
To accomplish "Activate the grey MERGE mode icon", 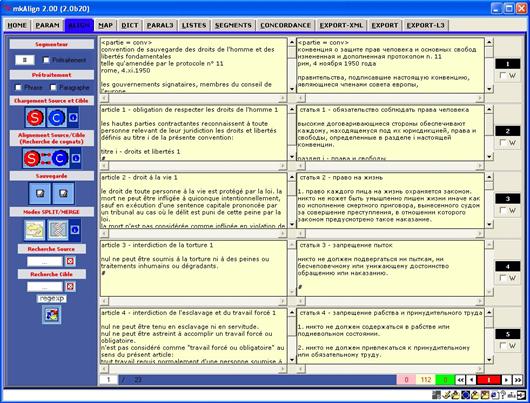I will (x=58, y=230).
